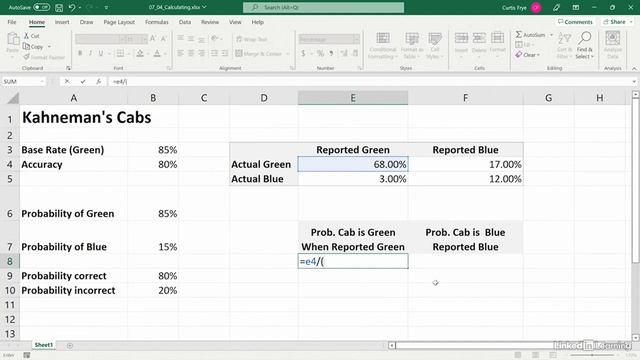Select cell with 68.00%

click(353, 164)
